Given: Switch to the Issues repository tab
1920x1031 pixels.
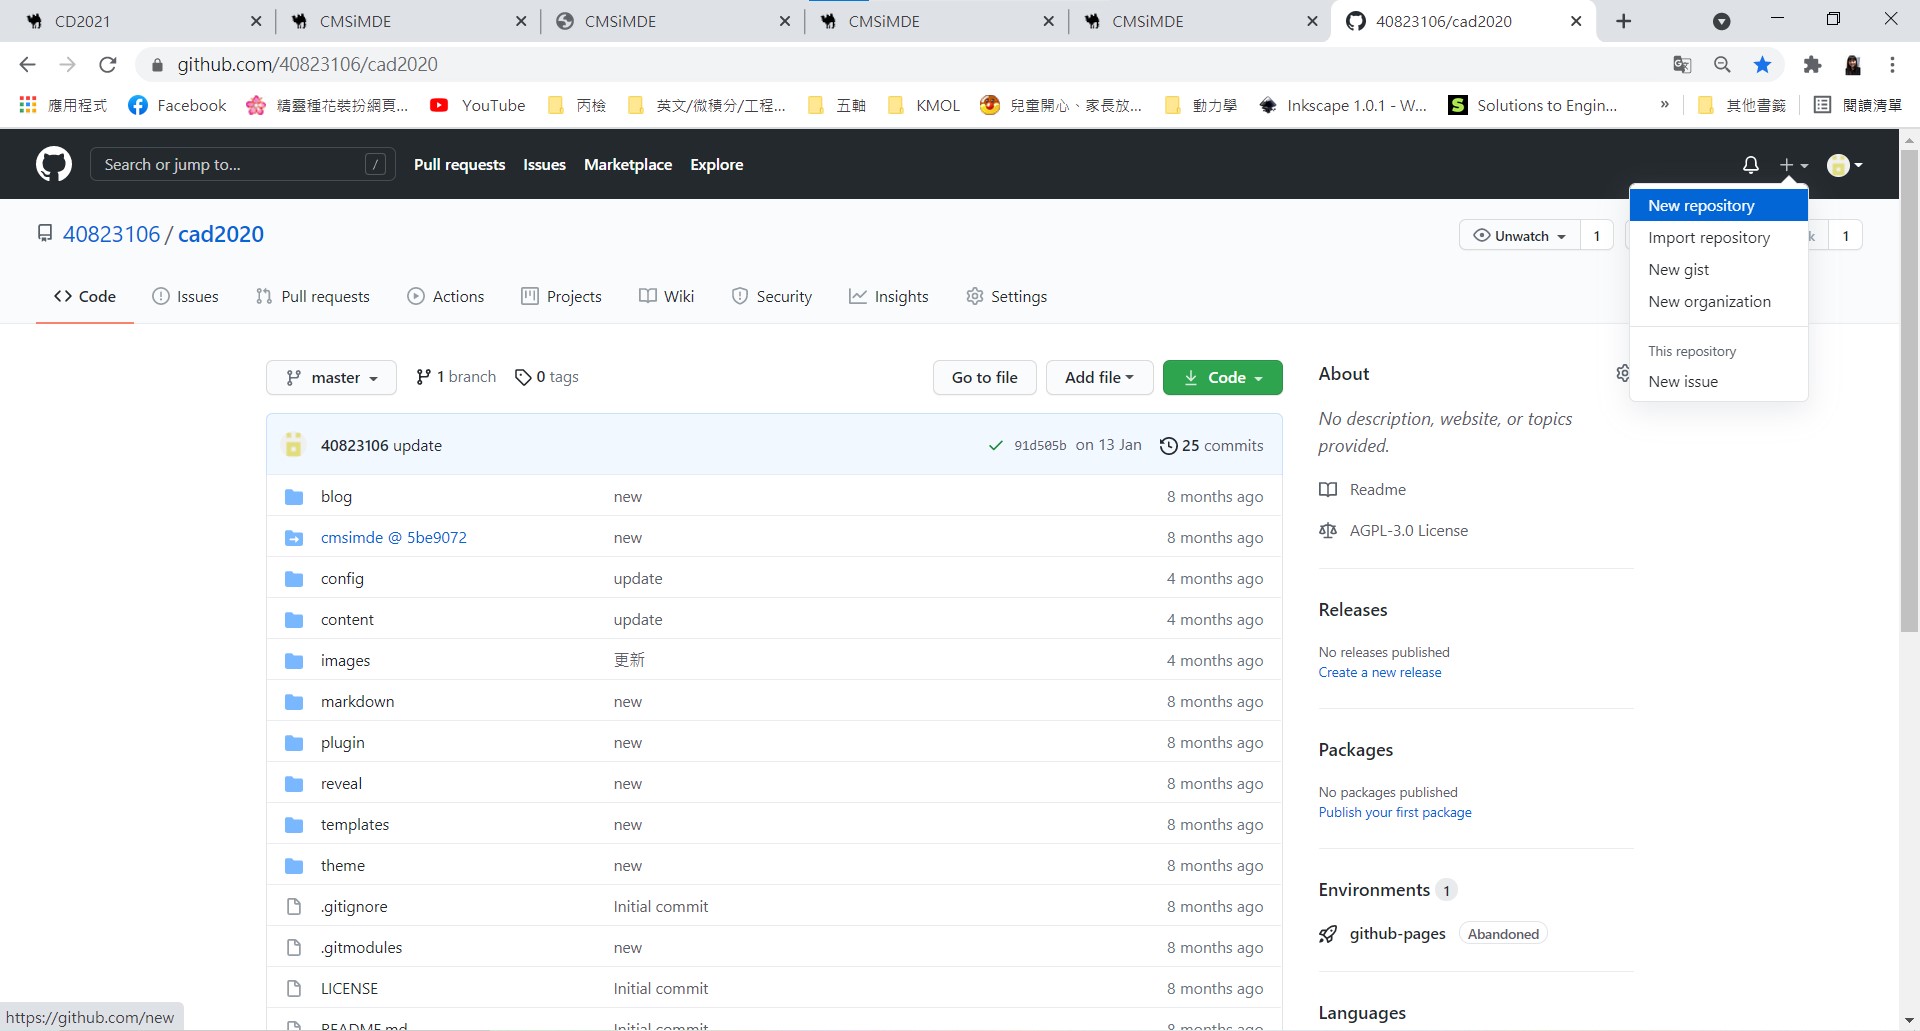Looking at the screenshot, I should 185,296.
